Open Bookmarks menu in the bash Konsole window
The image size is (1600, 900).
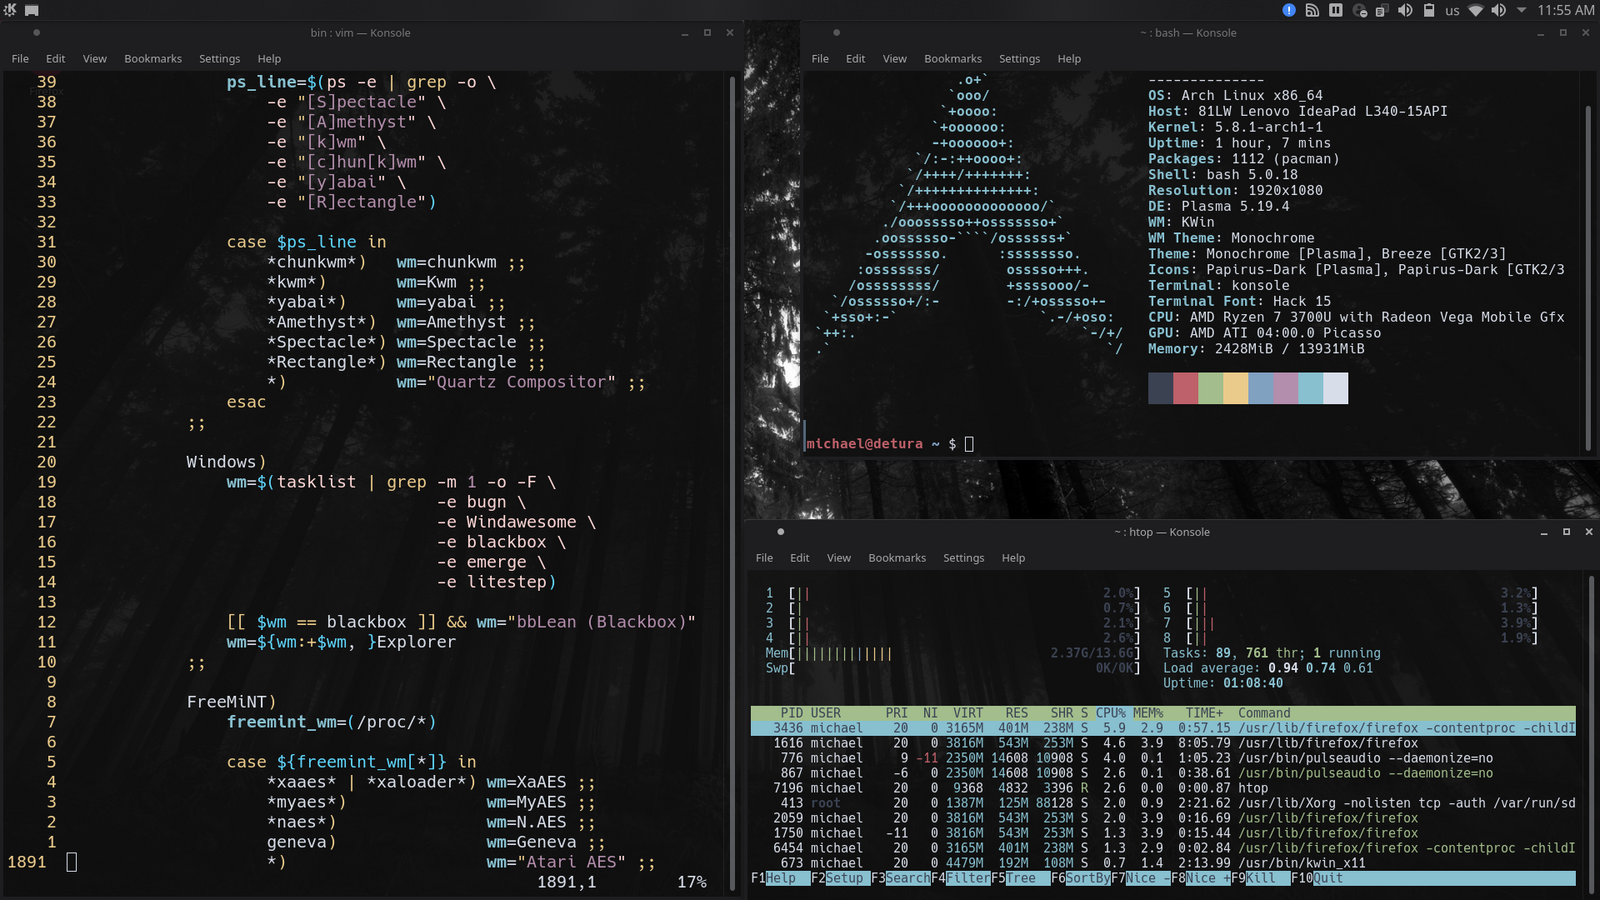pos(953,59)
